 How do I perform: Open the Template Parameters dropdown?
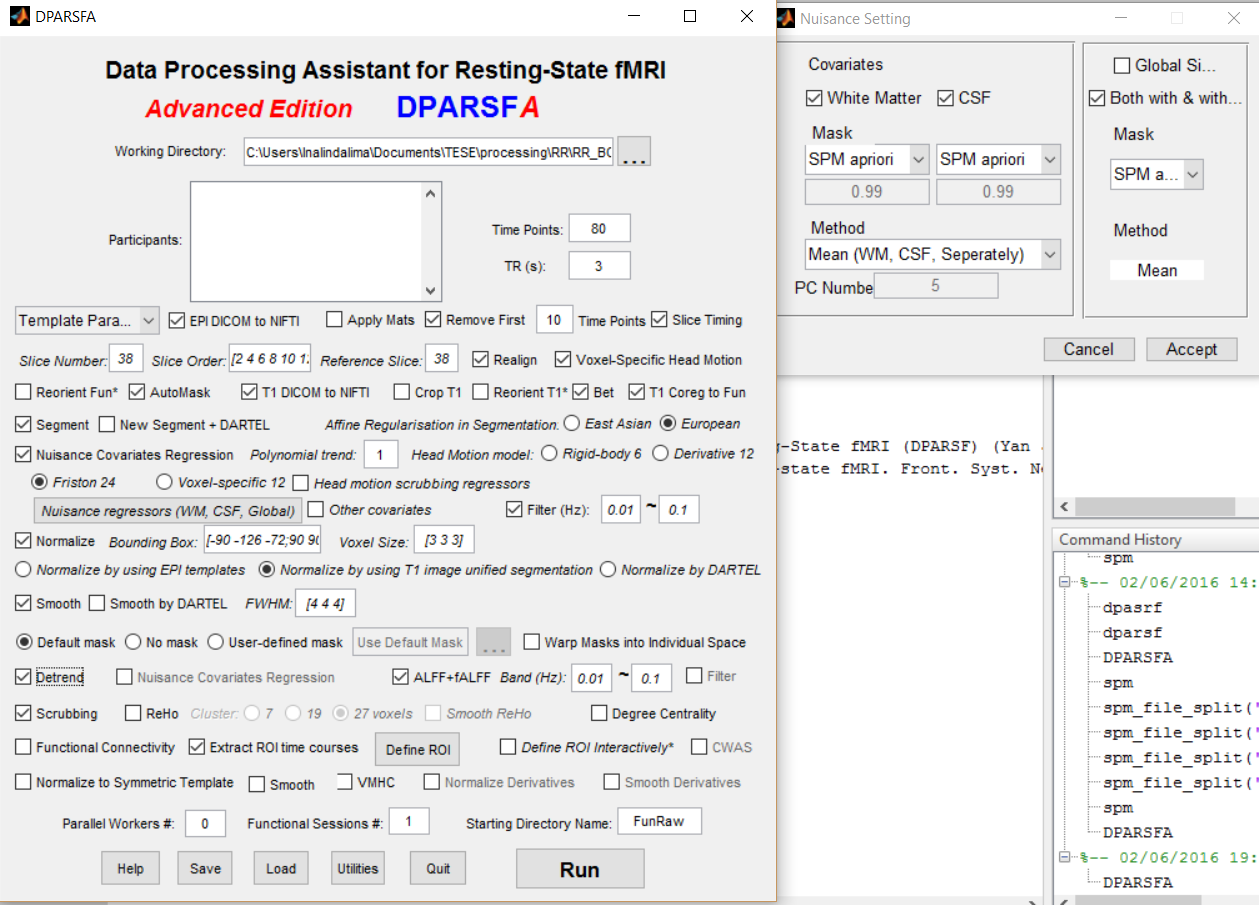[x=88, y=321]
